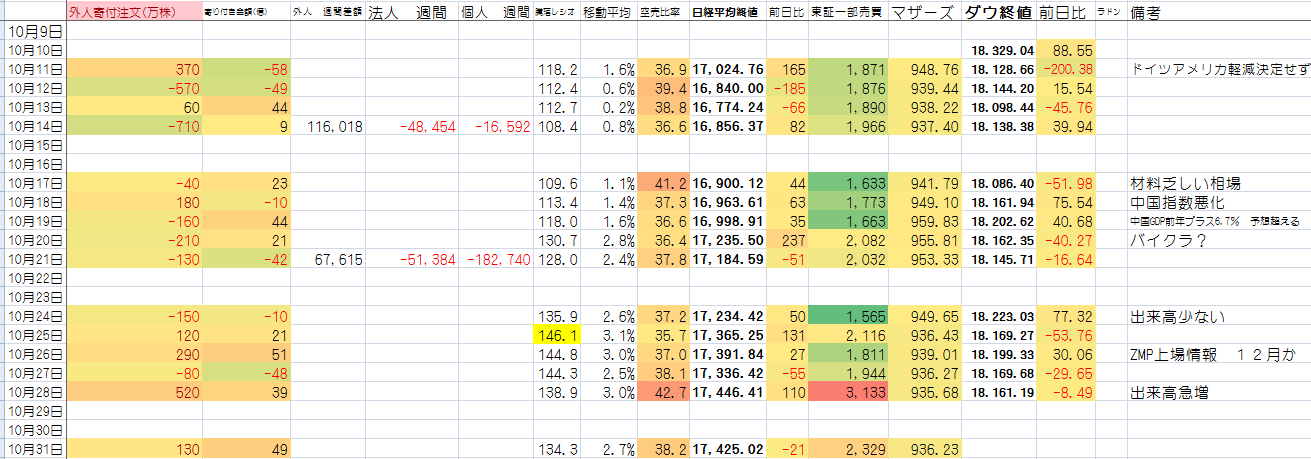Select the 116,018 cell
The width and height of the screenshot is (1311, 459).
coord(328,126)
